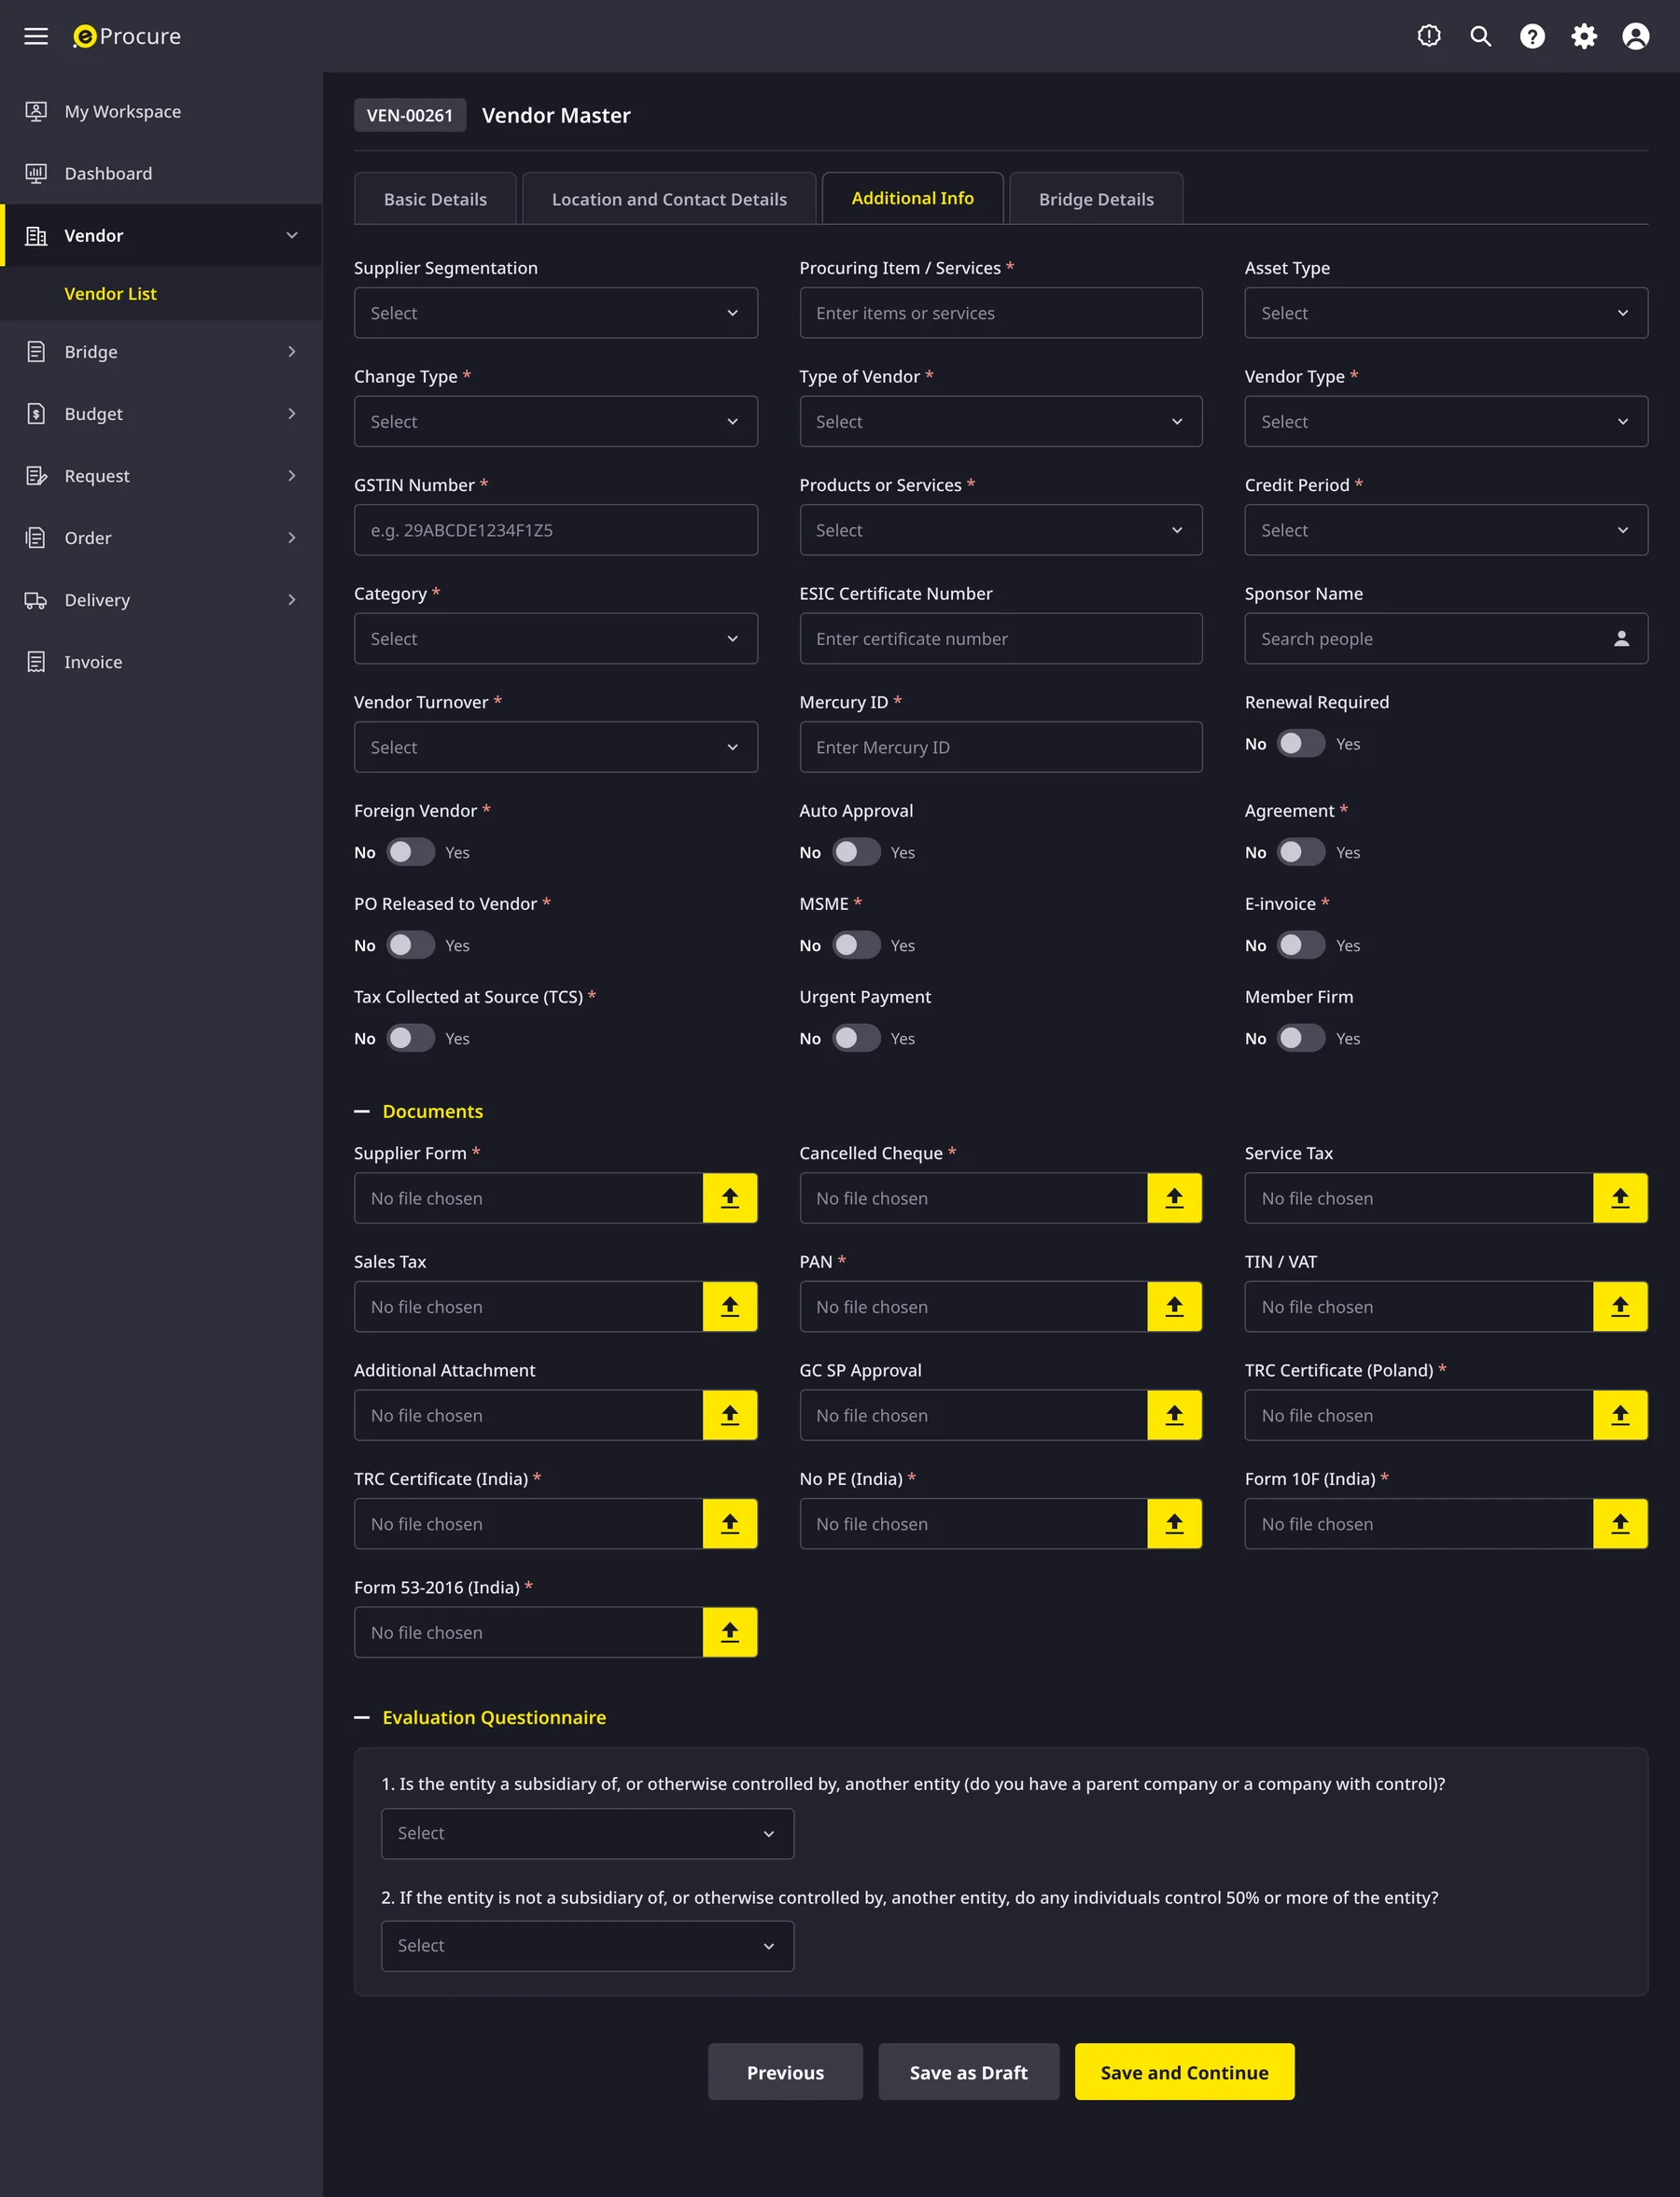
Task: Upload file for GC SP Approval
Action: pos(1174,1415)
